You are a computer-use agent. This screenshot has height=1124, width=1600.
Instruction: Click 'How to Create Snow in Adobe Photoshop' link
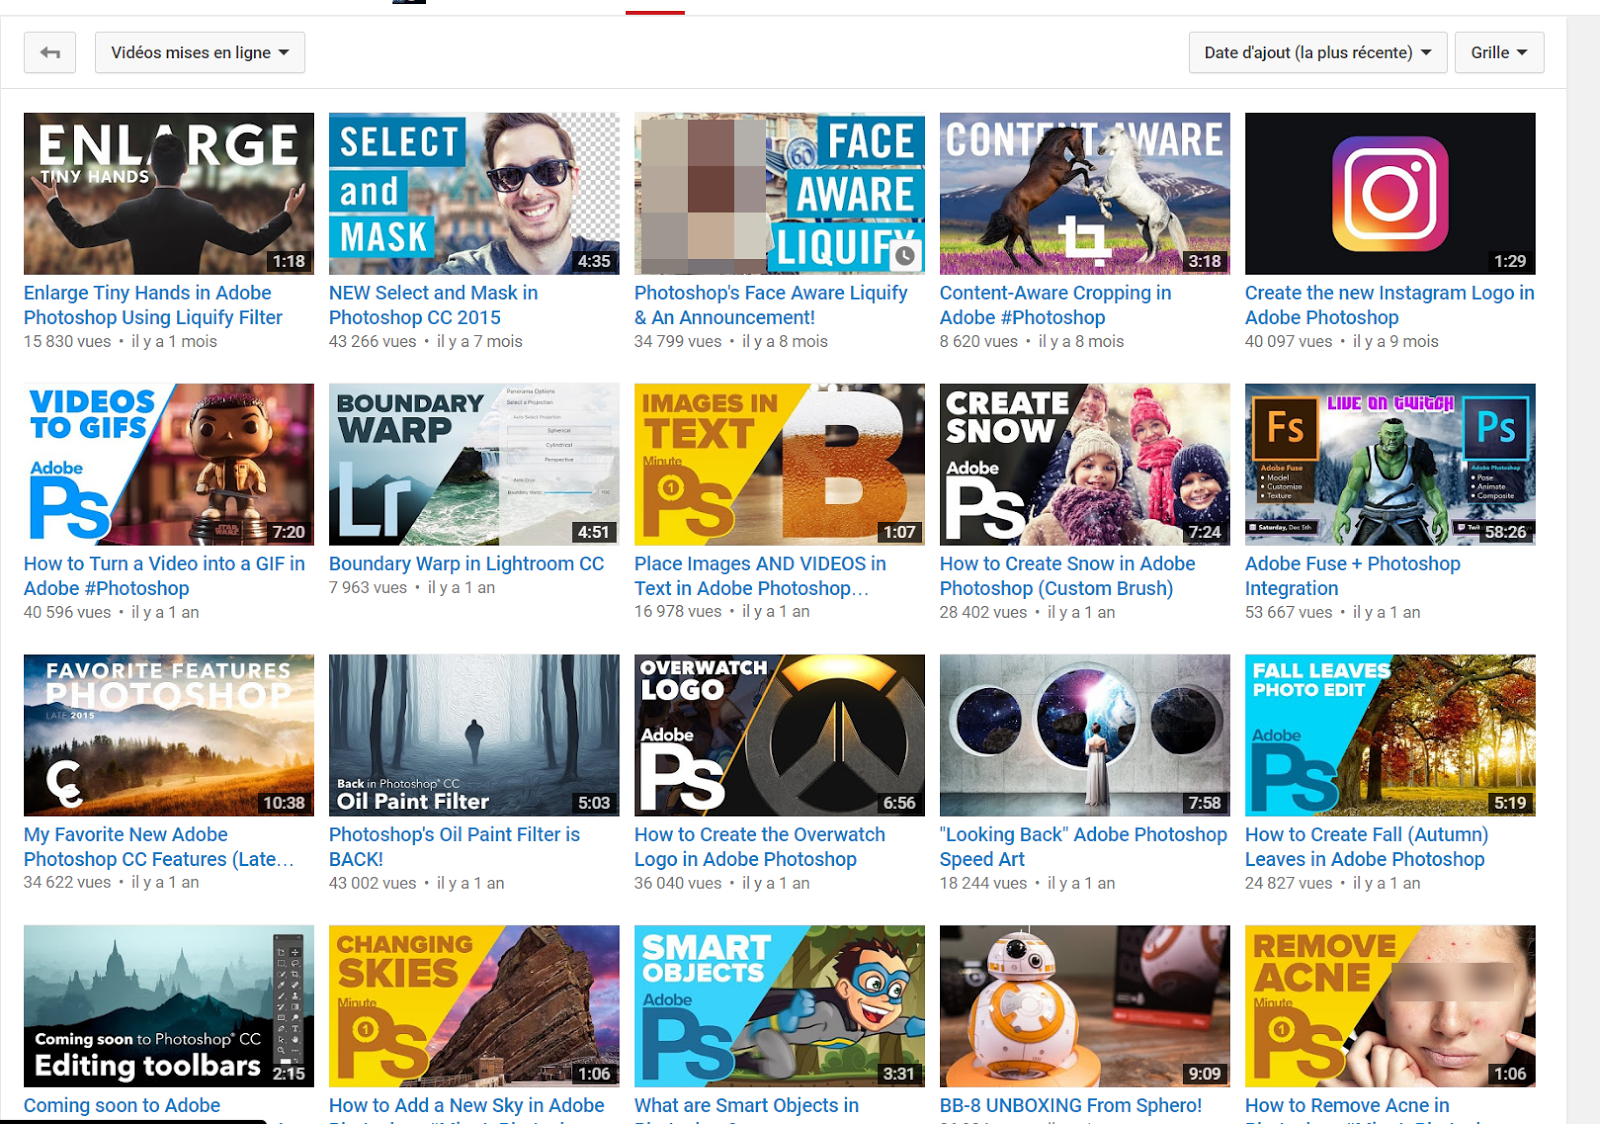(1067, 576)
